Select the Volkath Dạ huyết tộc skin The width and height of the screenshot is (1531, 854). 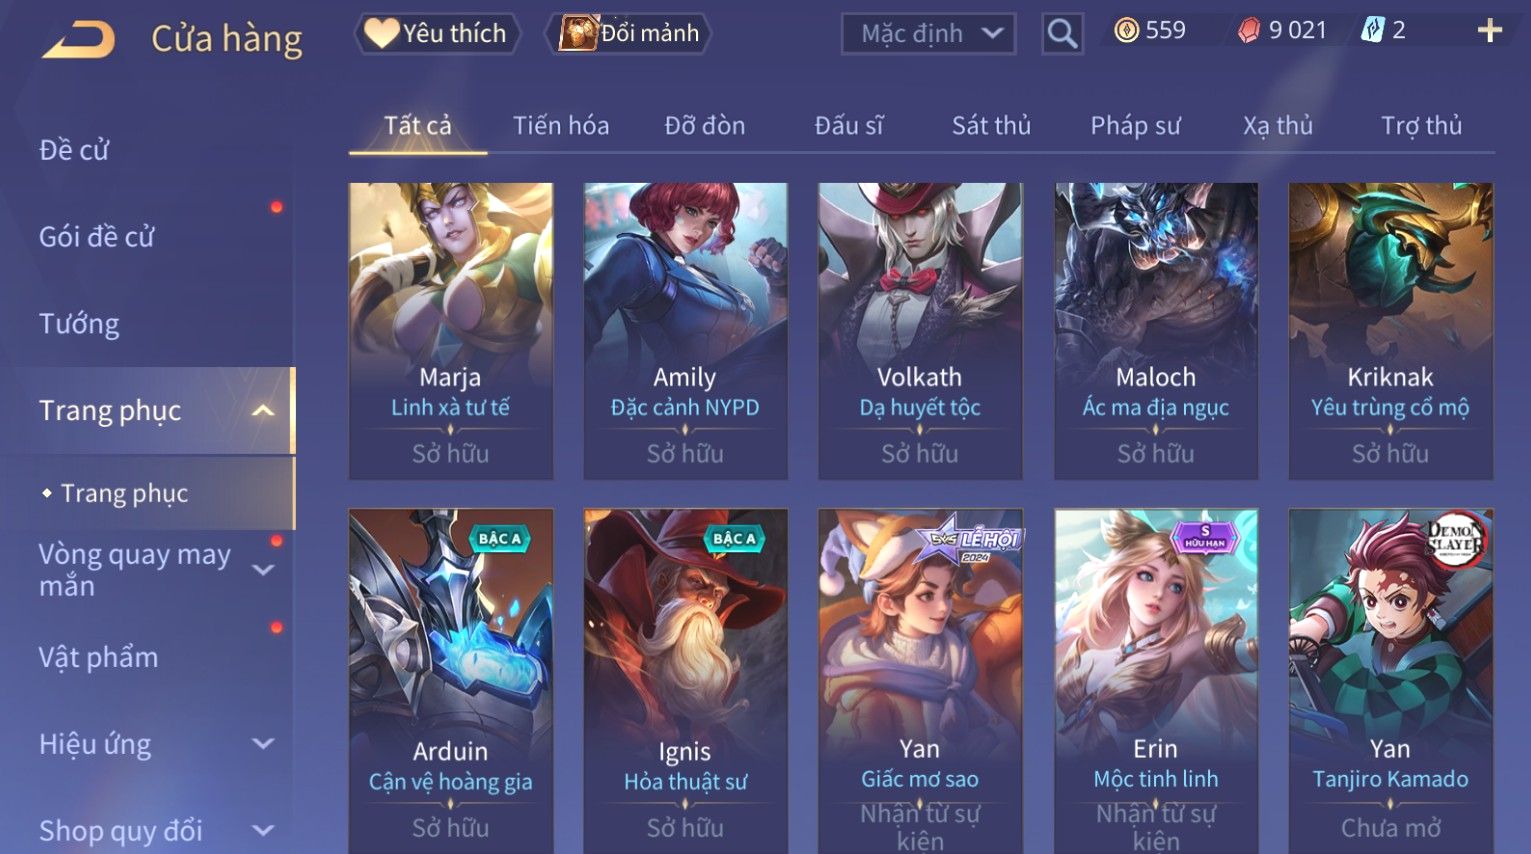tap(920, 330)
